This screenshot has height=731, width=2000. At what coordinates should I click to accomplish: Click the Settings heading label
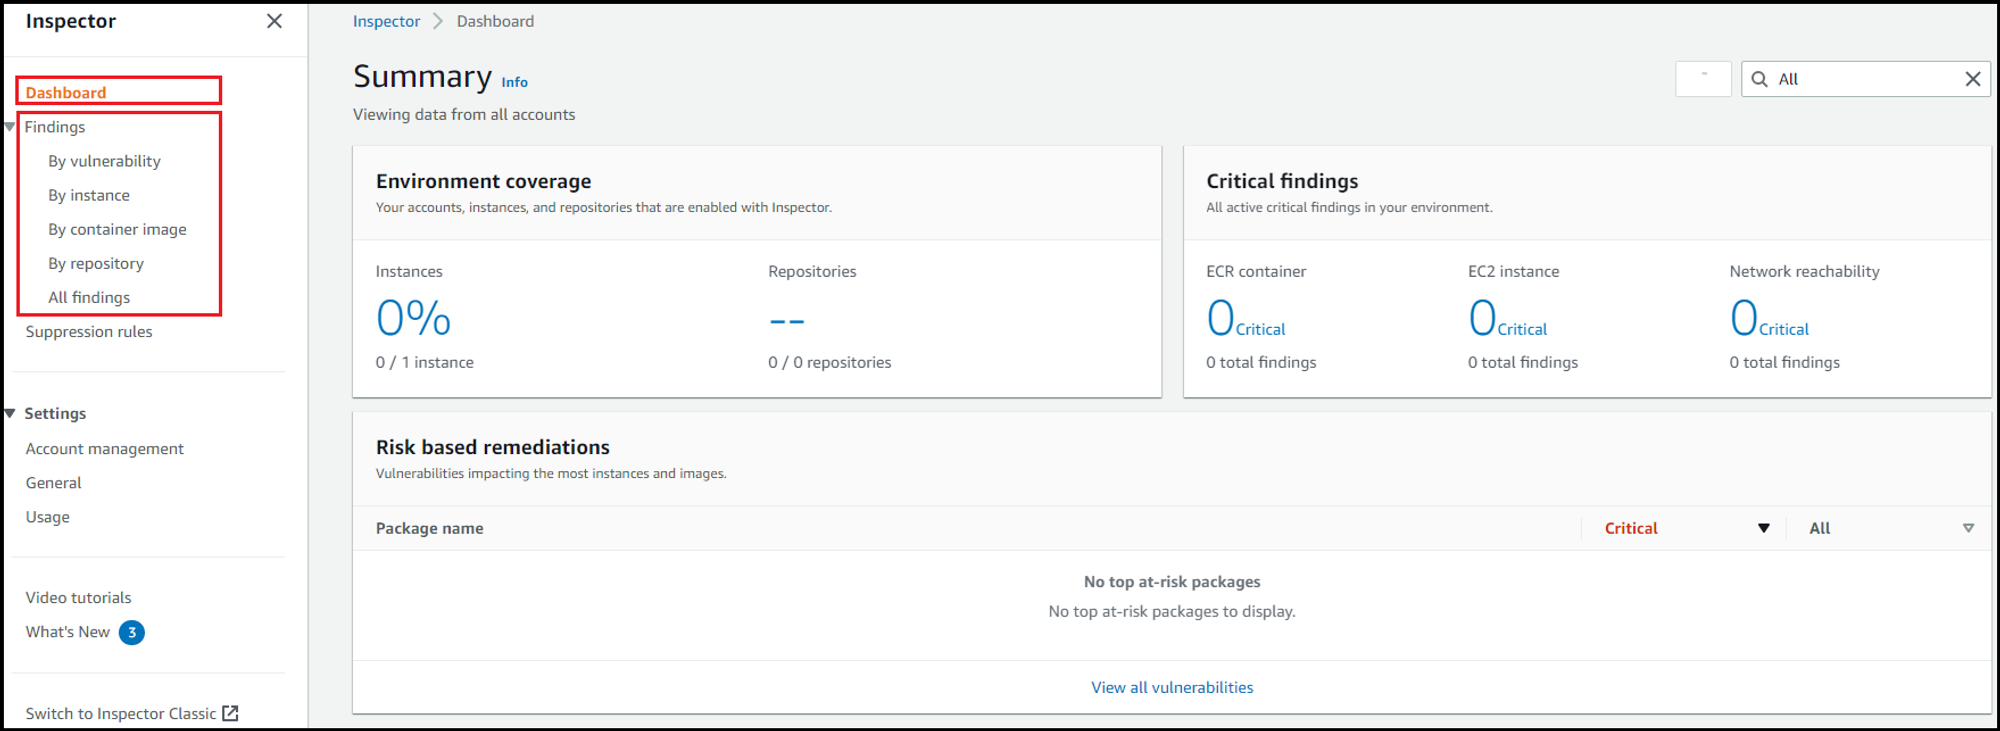[55, 413]
